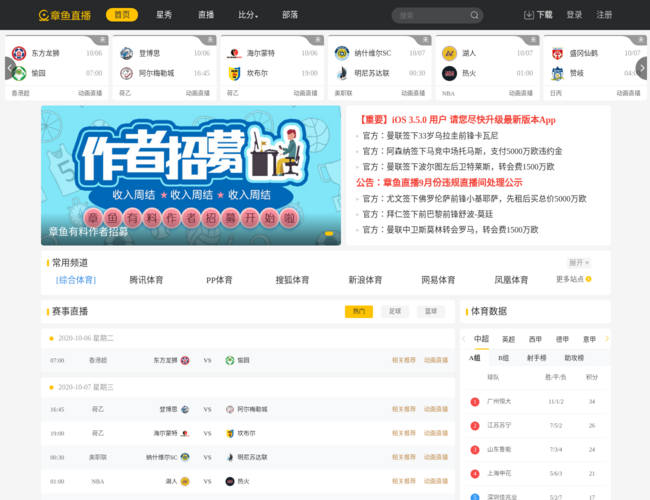Click 纳什维尔SC team logo in top card

pos(342,53)
